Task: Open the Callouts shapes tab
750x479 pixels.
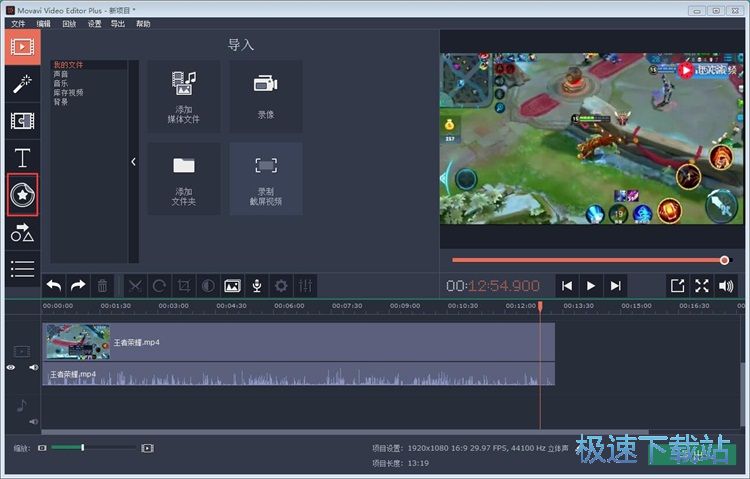Action: [22, 233]
